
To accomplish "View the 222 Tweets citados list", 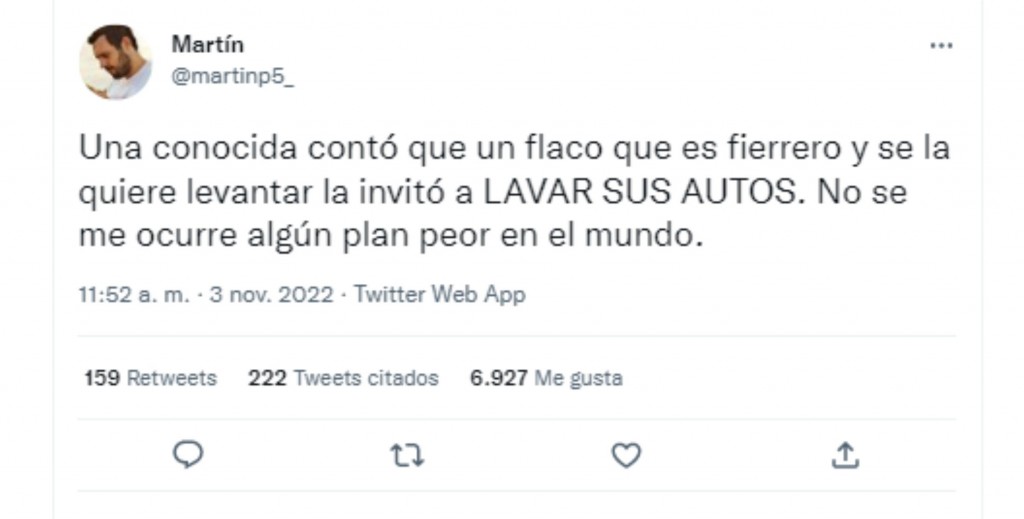I will tap(344, 378).
